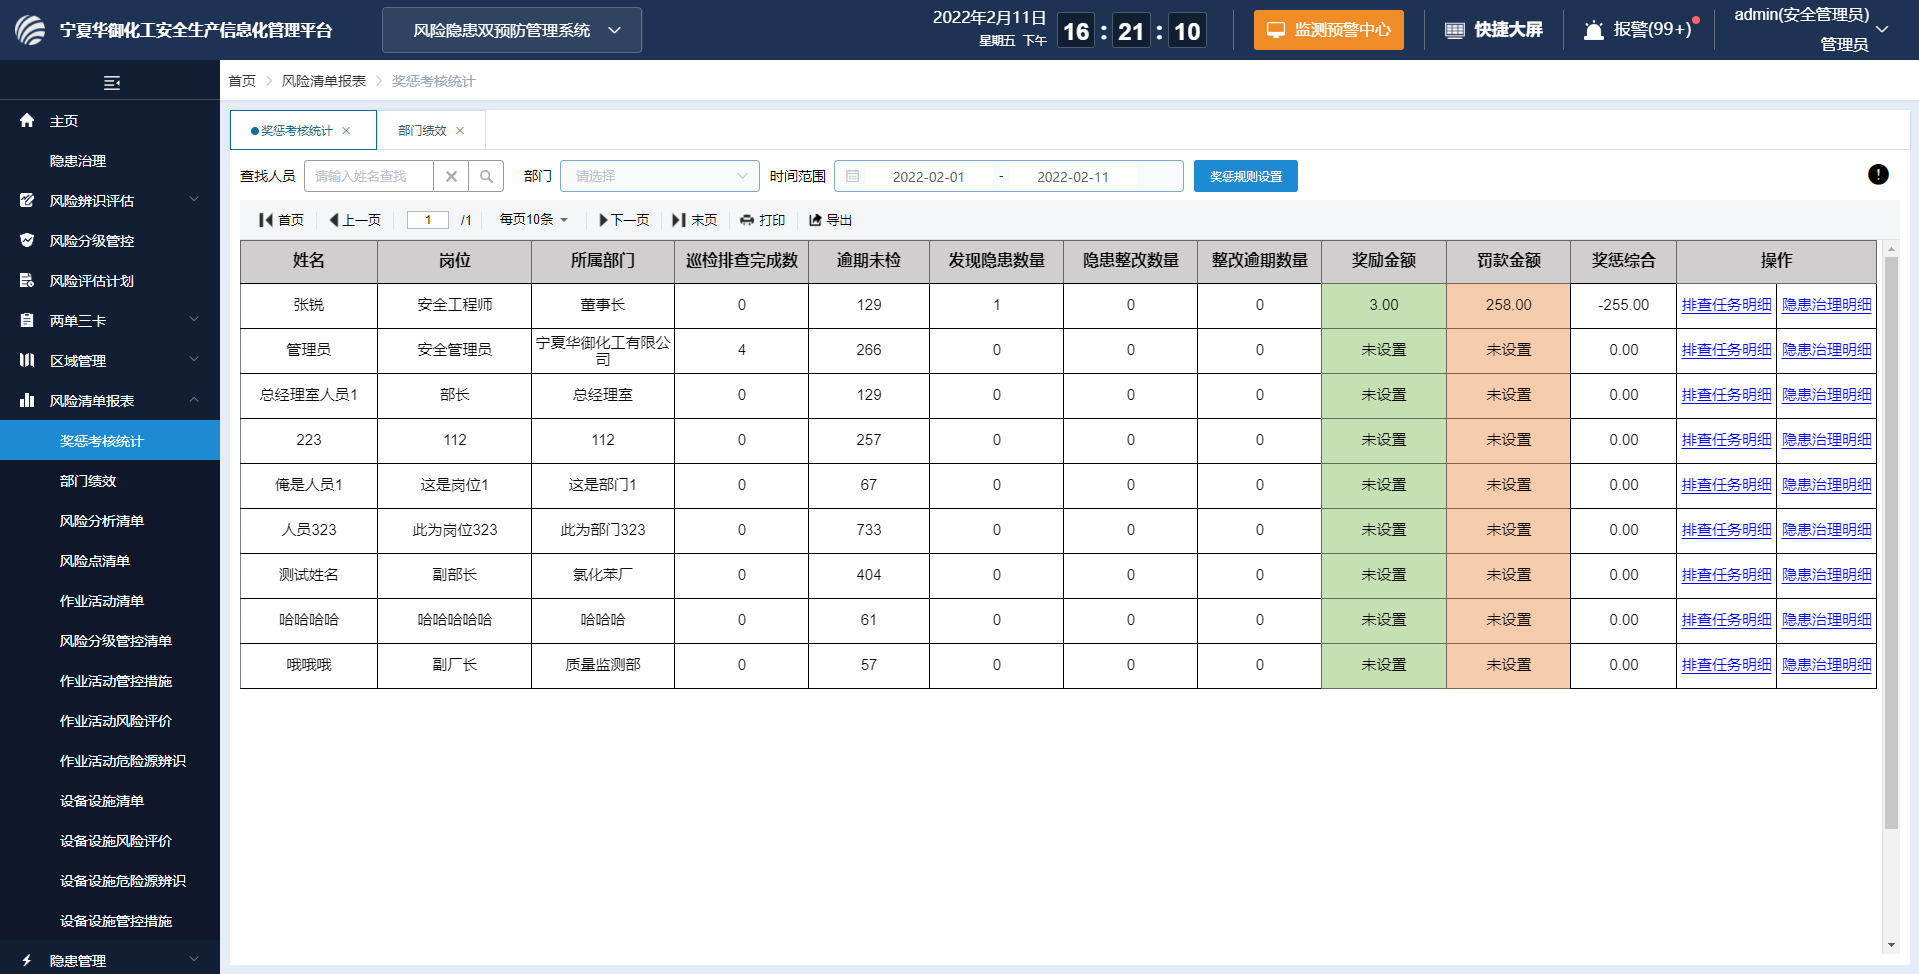This screenshot has height=974, width=1919.
Task: Click the 两单三卡 clipboard icon
Action: (27, 320)
